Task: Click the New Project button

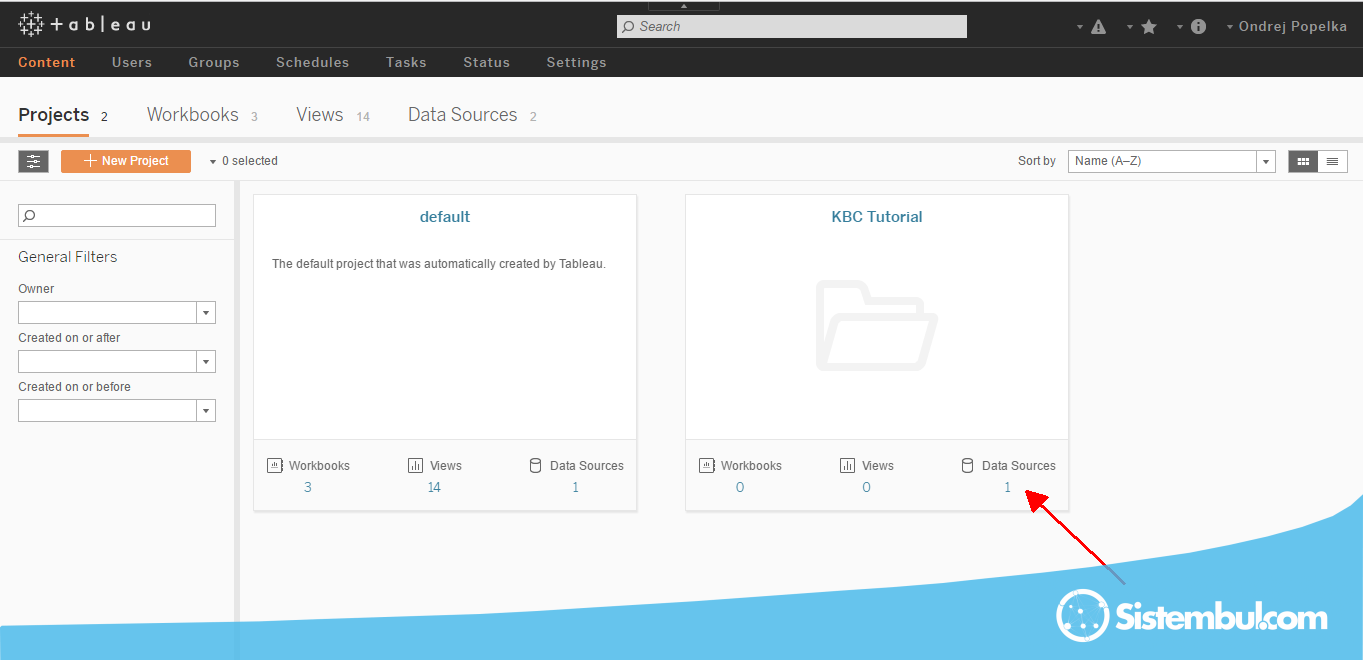Action: (x=126, y=161)
